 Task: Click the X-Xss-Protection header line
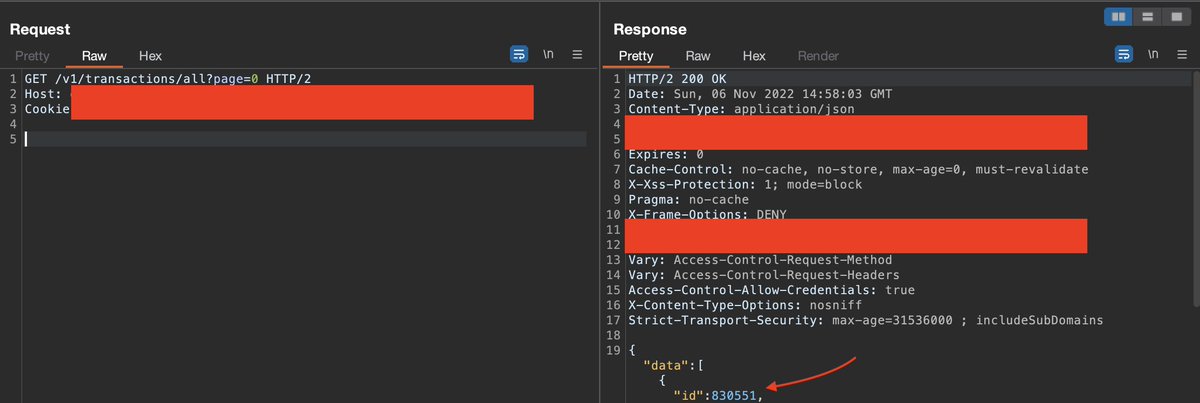(x=745, y=184)
